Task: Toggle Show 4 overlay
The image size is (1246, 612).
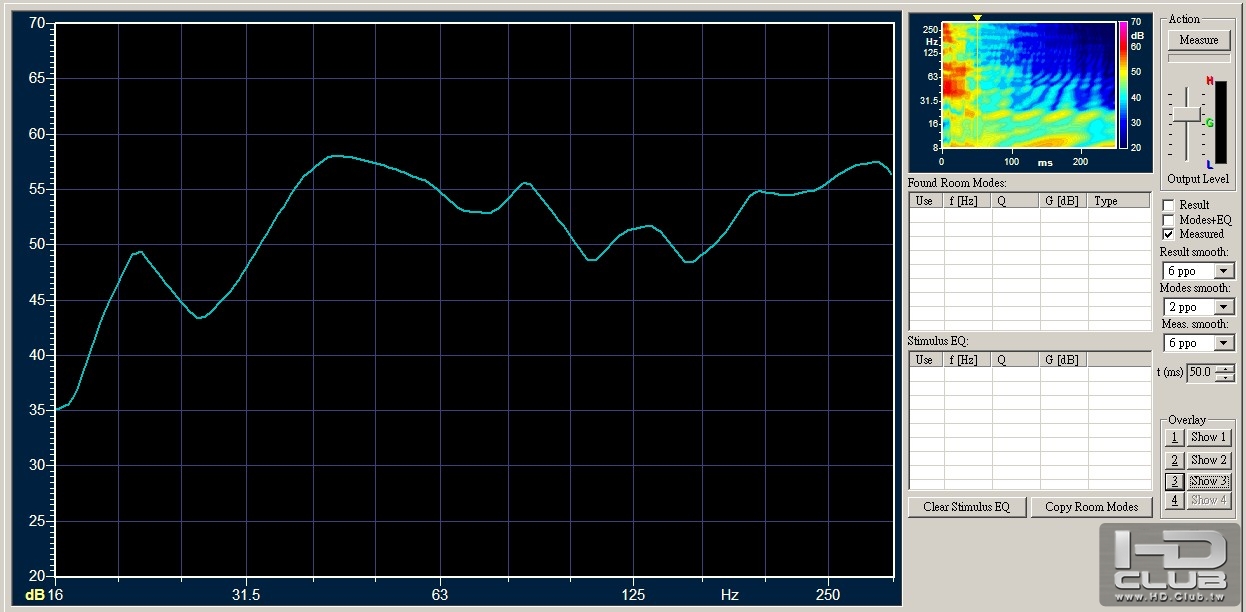Action: click(x=1208, y=500)
